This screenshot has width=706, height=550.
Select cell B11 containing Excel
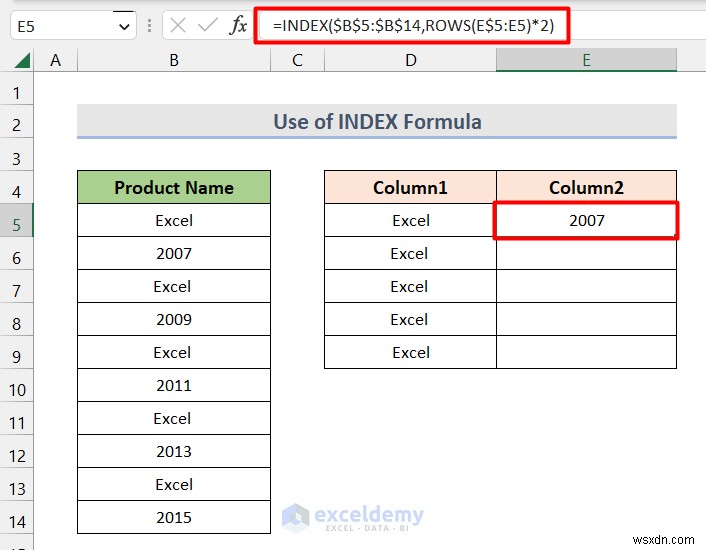click(x=174, y=418)
